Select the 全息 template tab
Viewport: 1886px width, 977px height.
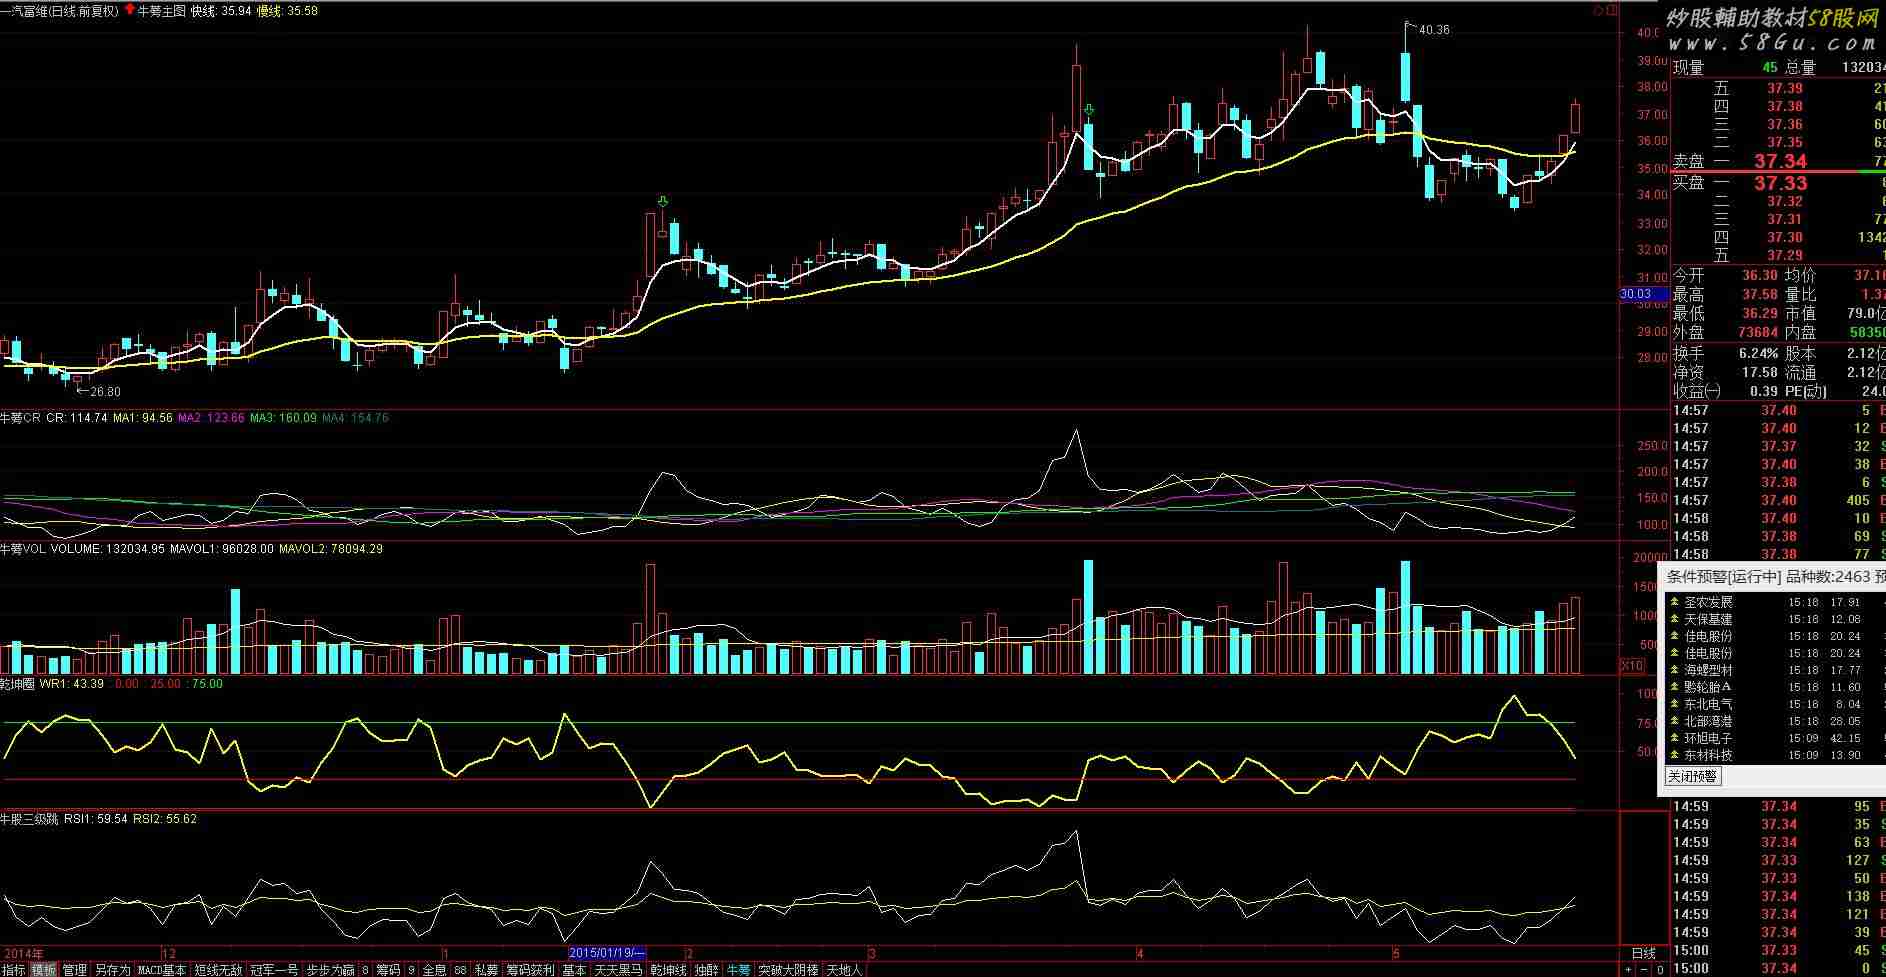click(x=434, y=969)
